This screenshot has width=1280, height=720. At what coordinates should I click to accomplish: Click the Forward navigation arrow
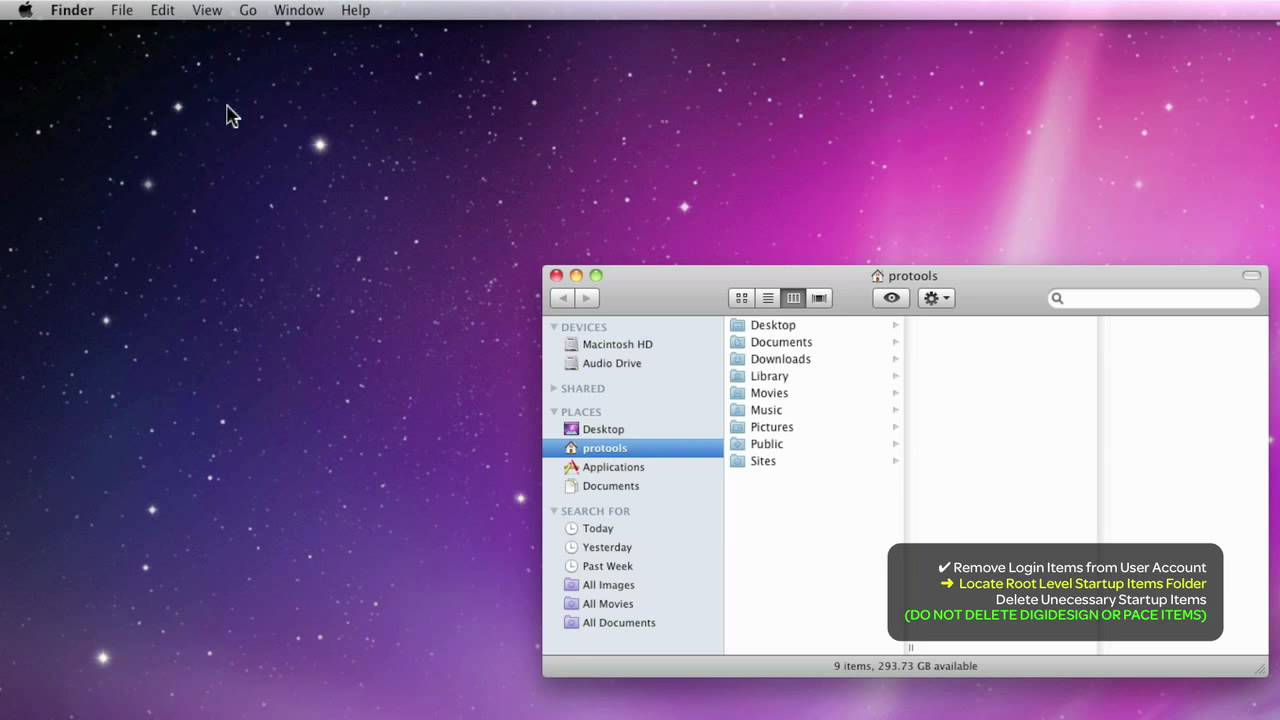587,298
